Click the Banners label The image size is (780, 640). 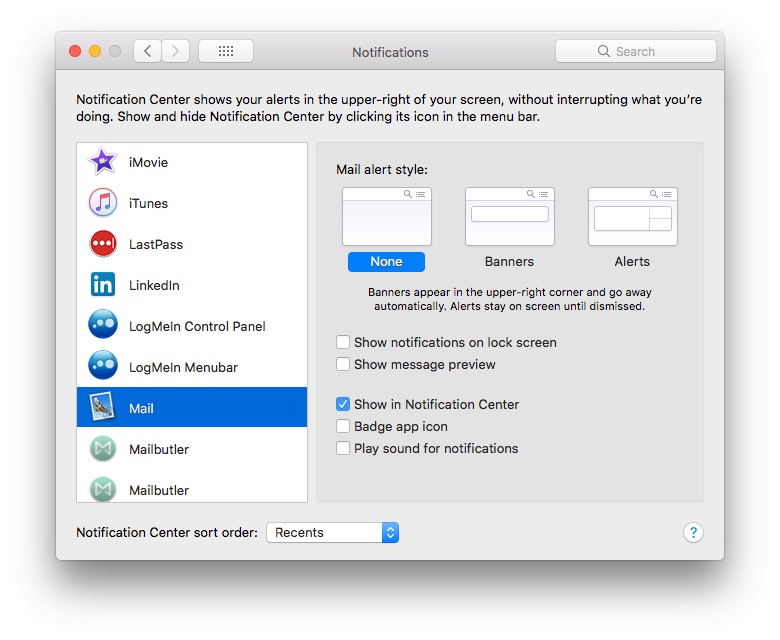(x=509, y=262)
